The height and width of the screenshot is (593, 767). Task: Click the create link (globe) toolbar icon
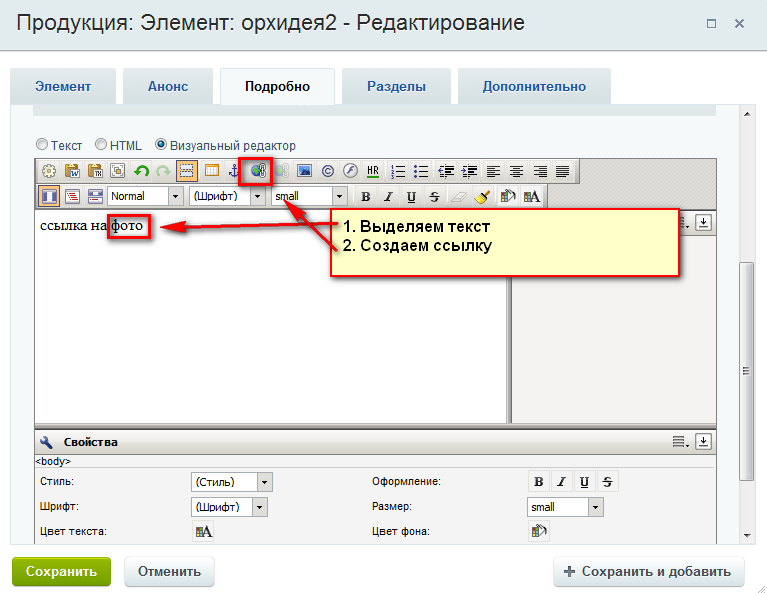pos(259,171)
